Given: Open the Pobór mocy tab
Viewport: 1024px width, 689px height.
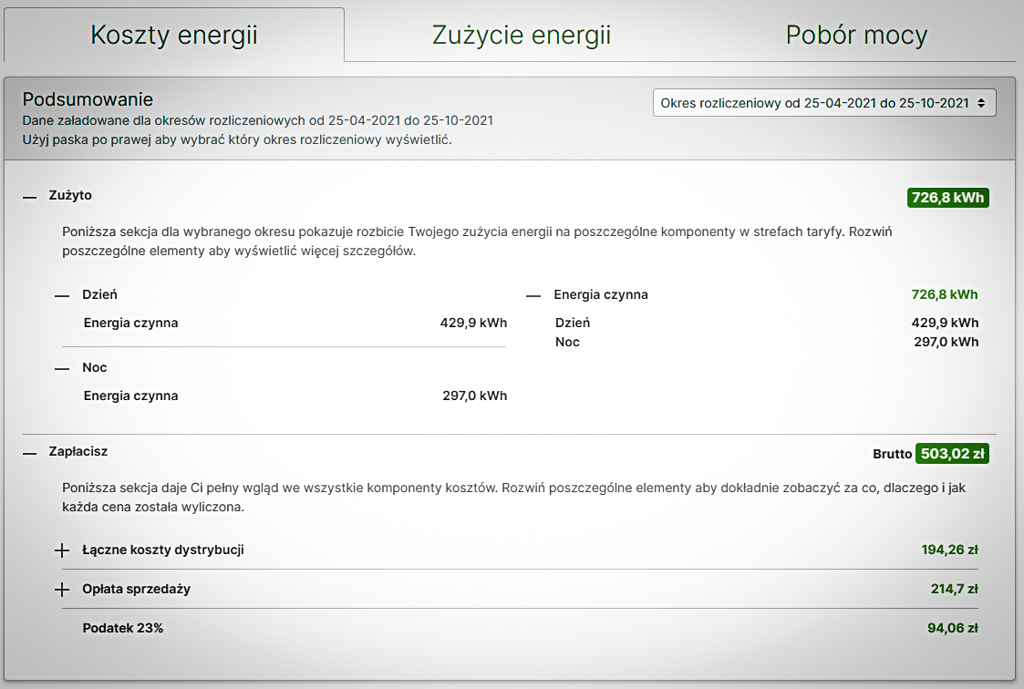Looking at the screenshot, I should (x=856, y=35).
